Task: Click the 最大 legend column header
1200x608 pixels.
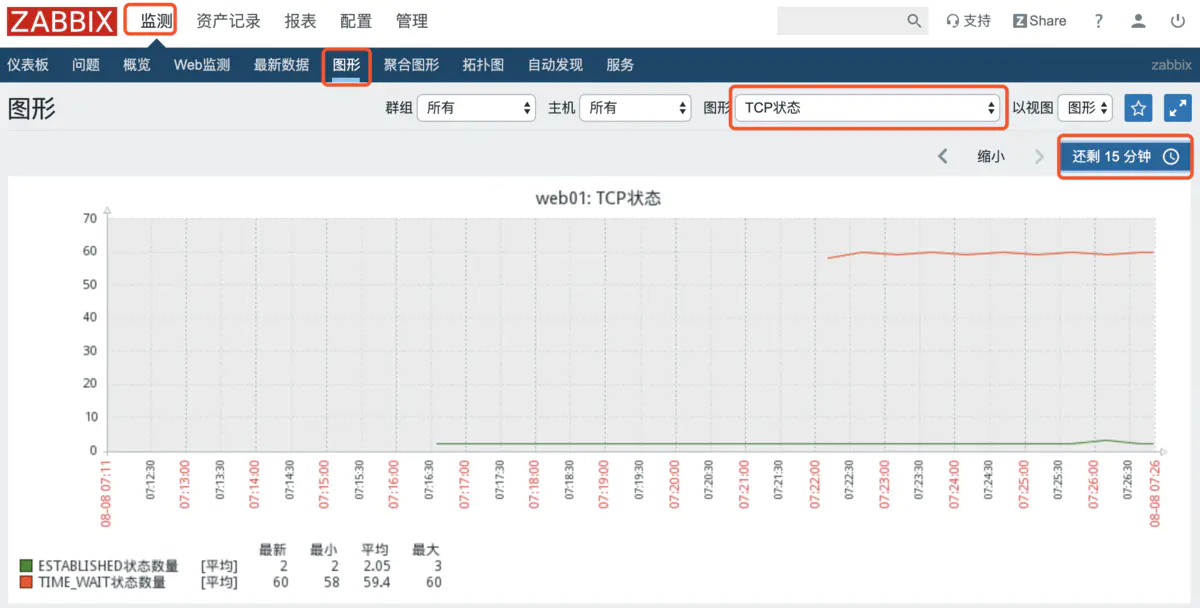Action: point(425,550)
